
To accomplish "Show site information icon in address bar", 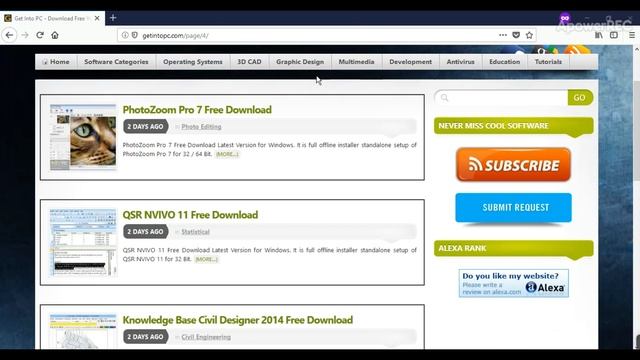I will [125, 36].
